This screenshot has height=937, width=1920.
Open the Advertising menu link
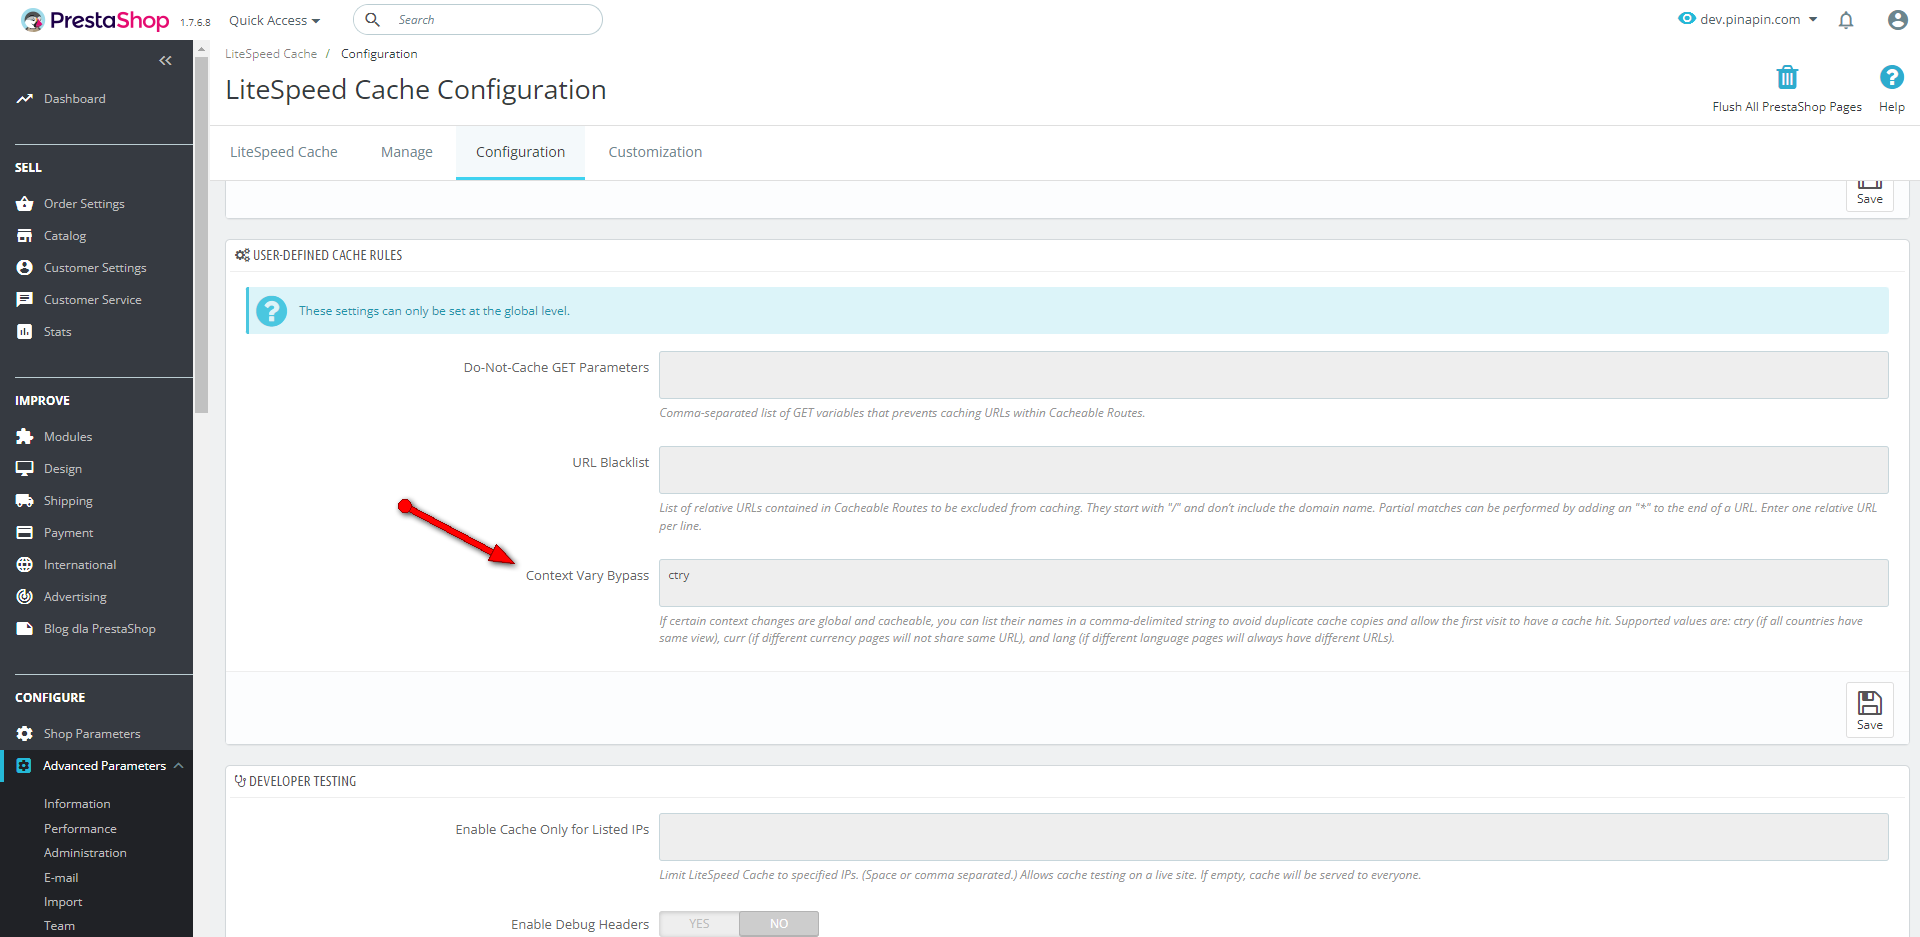tap(75, 597)
